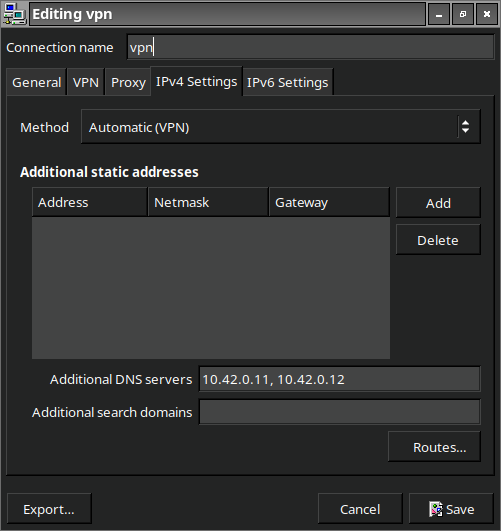
Task: Open the network editor window menu icon
Action: (14, 14)
